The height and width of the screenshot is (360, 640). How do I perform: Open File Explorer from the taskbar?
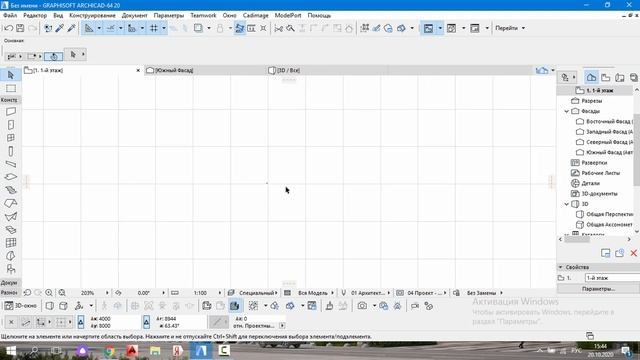[155, 351]
